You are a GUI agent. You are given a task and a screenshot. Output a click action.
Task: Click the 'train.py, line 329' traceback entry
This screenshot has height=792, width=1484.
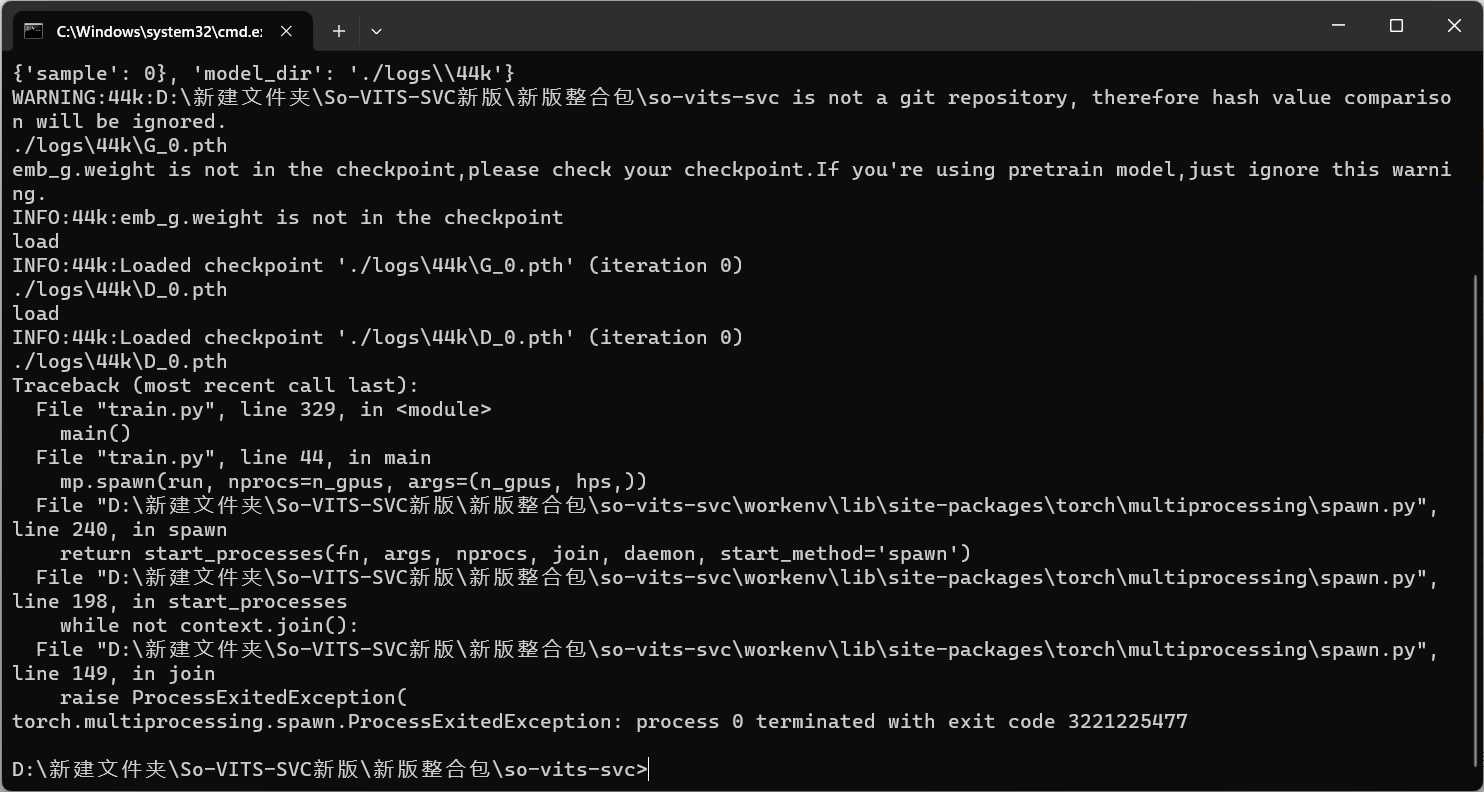point(263,409)
